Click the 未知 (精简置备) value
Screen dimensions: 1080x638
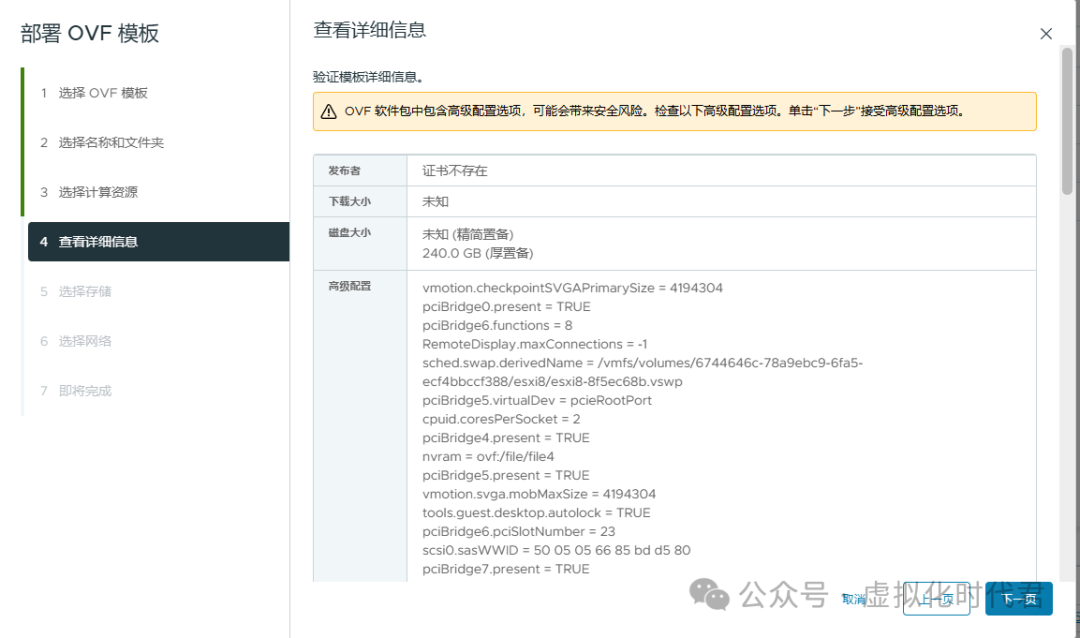468,234
